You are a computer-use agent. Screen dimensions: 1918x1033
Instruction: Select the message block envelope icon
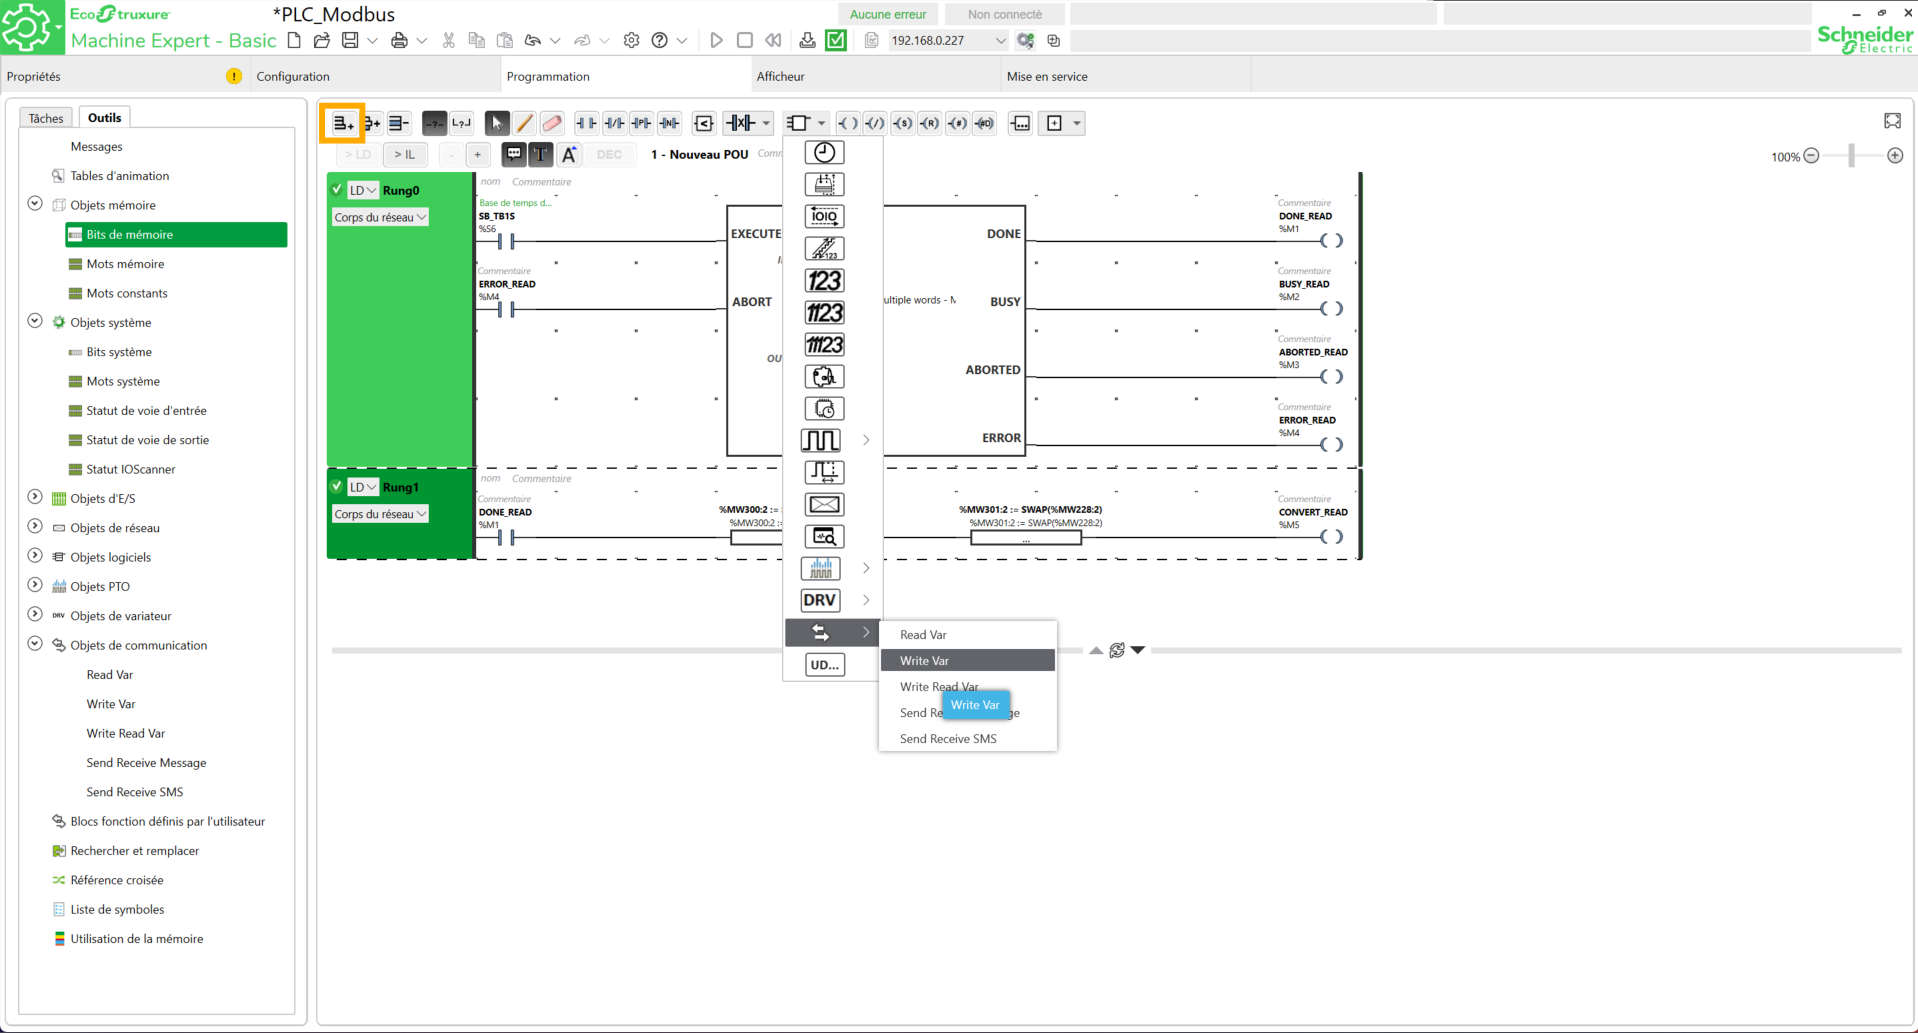coord(824,504)
